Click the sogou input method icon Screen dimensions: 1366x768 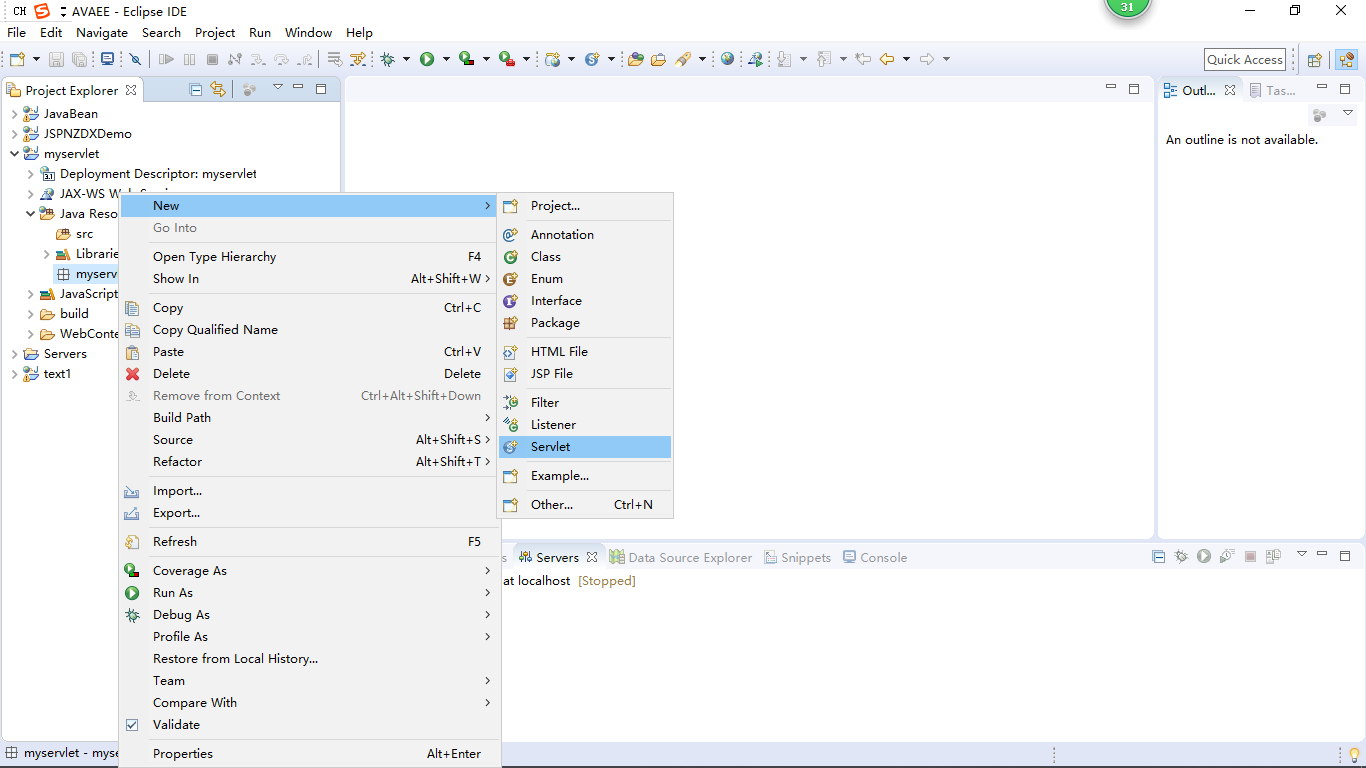point(42,11)
